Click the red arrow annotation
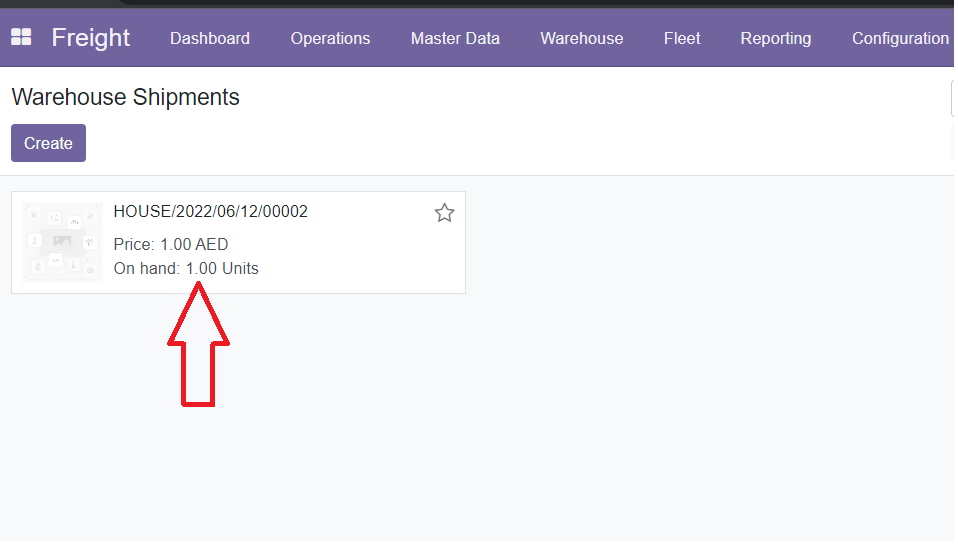The image size is (958, 546). tap(198, 345)
